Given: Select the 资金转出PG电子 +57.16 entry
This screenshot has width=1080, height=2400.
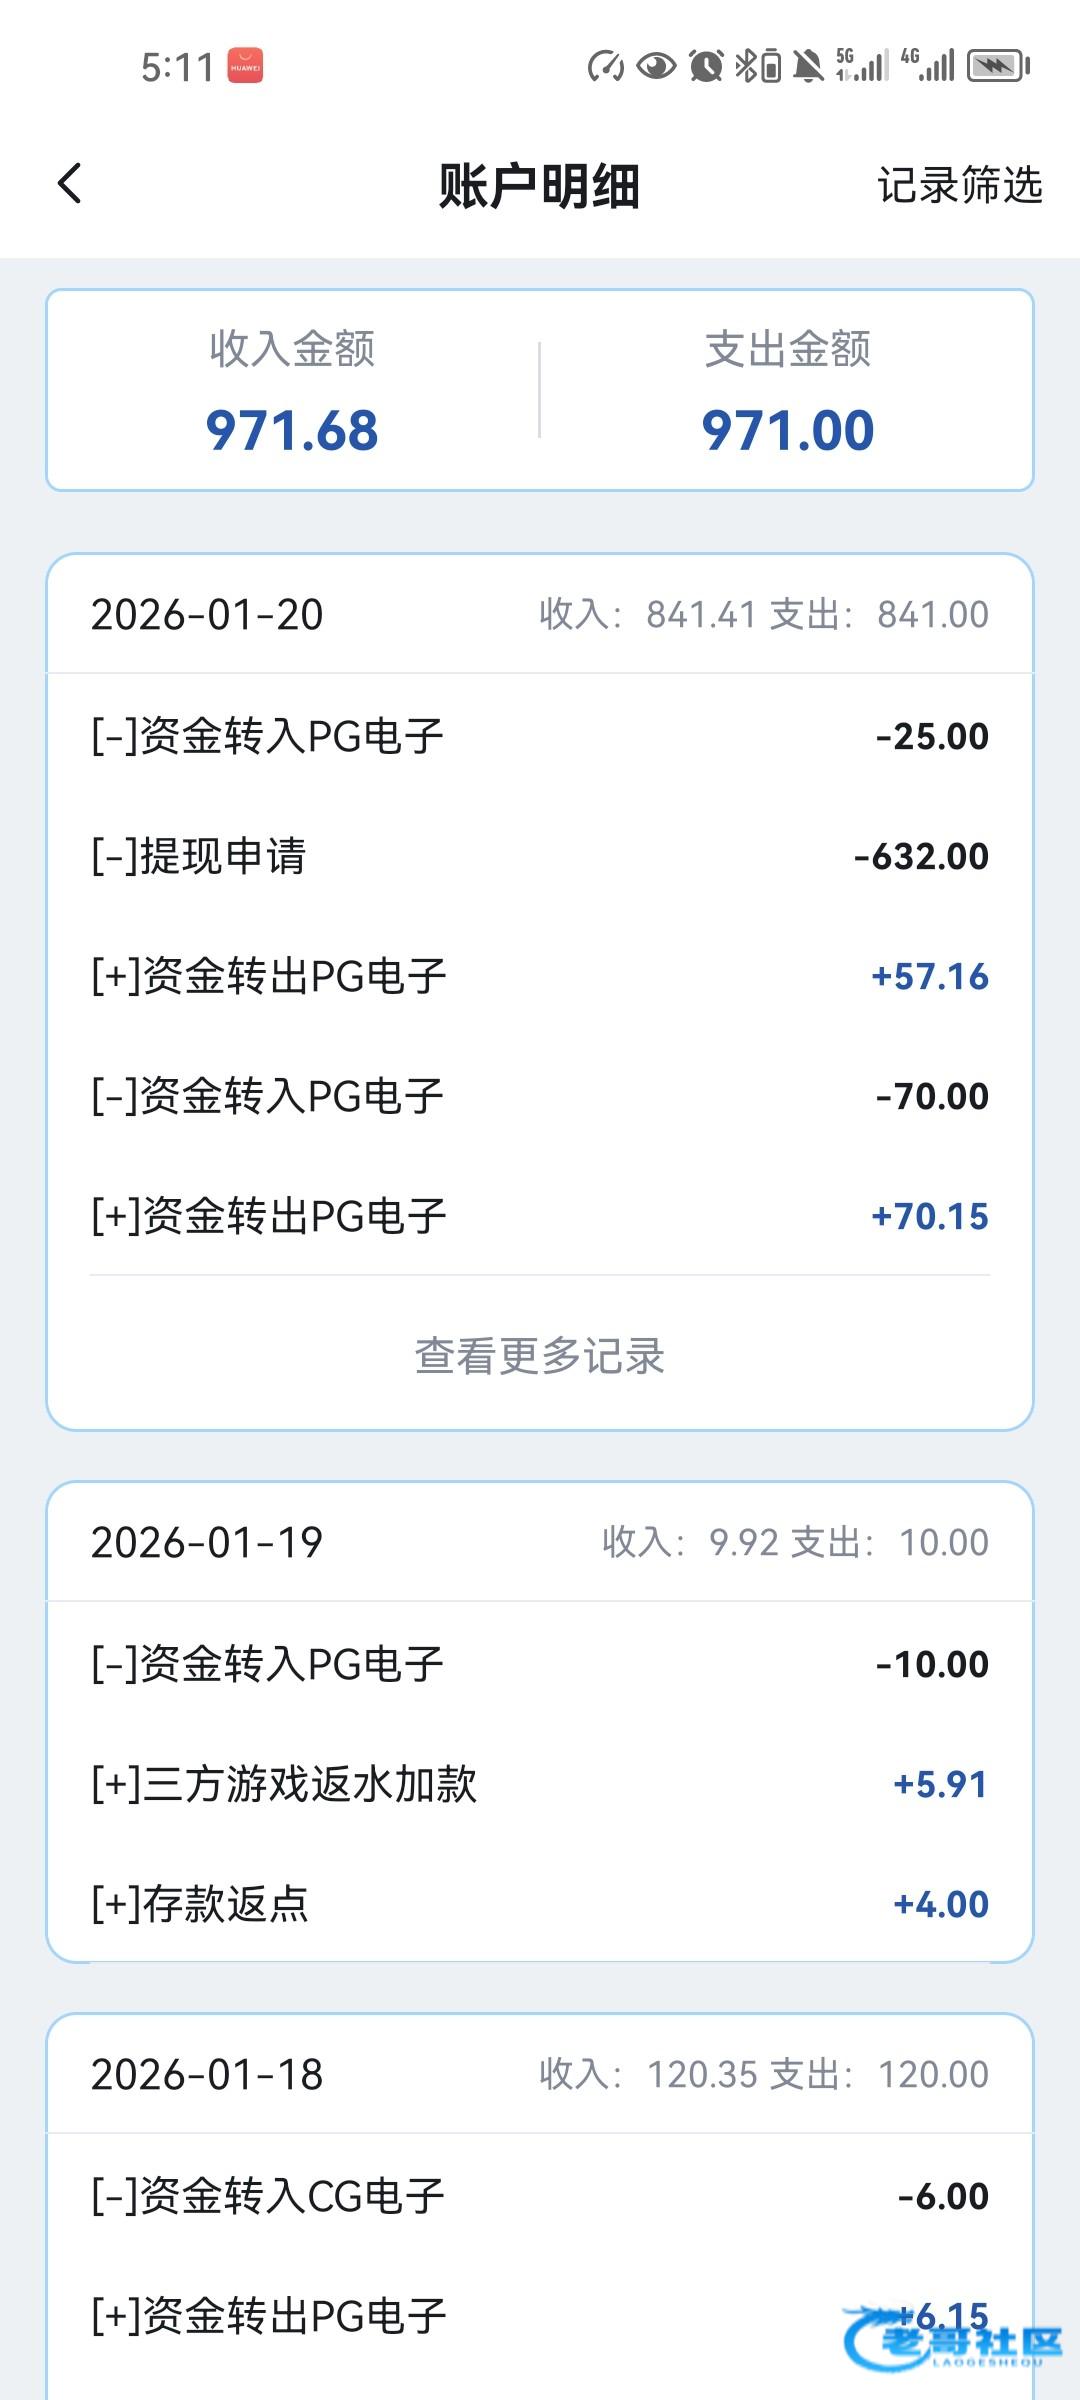Looking at the screenshot, I should click(540, 976).
